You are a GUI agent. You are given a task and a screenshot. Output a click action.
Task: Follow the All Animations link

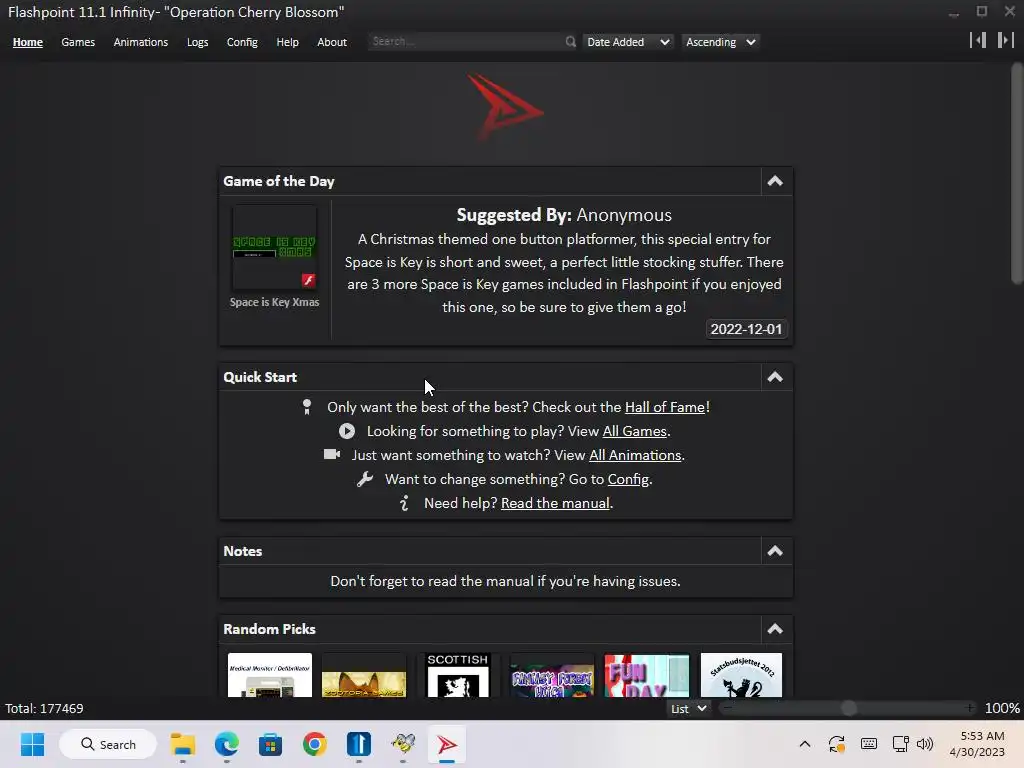635,455
